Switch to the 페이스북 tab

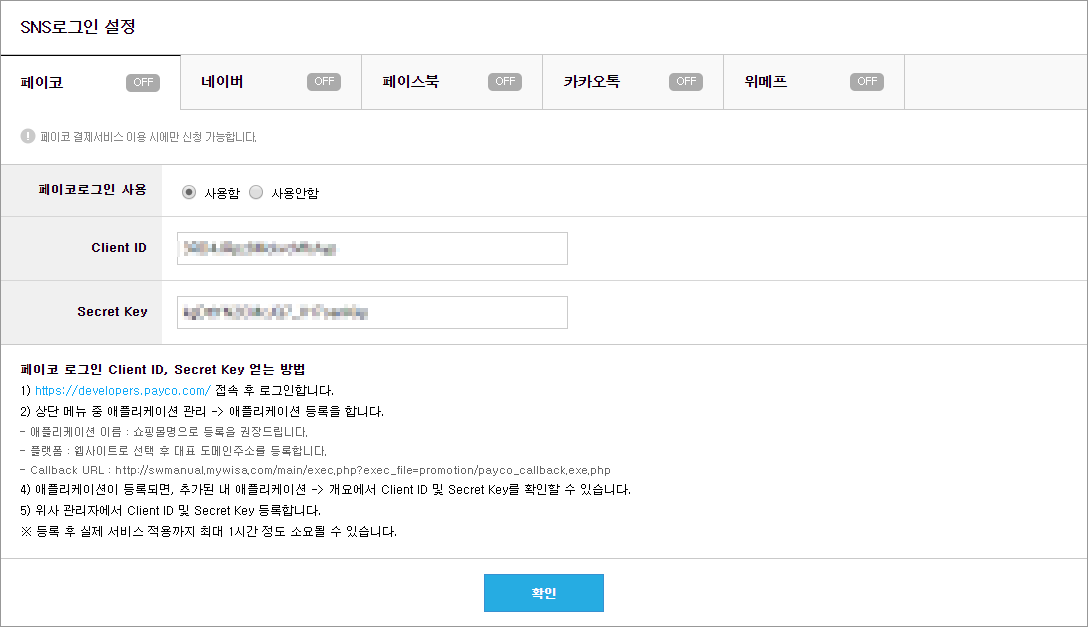coord(410,82)
